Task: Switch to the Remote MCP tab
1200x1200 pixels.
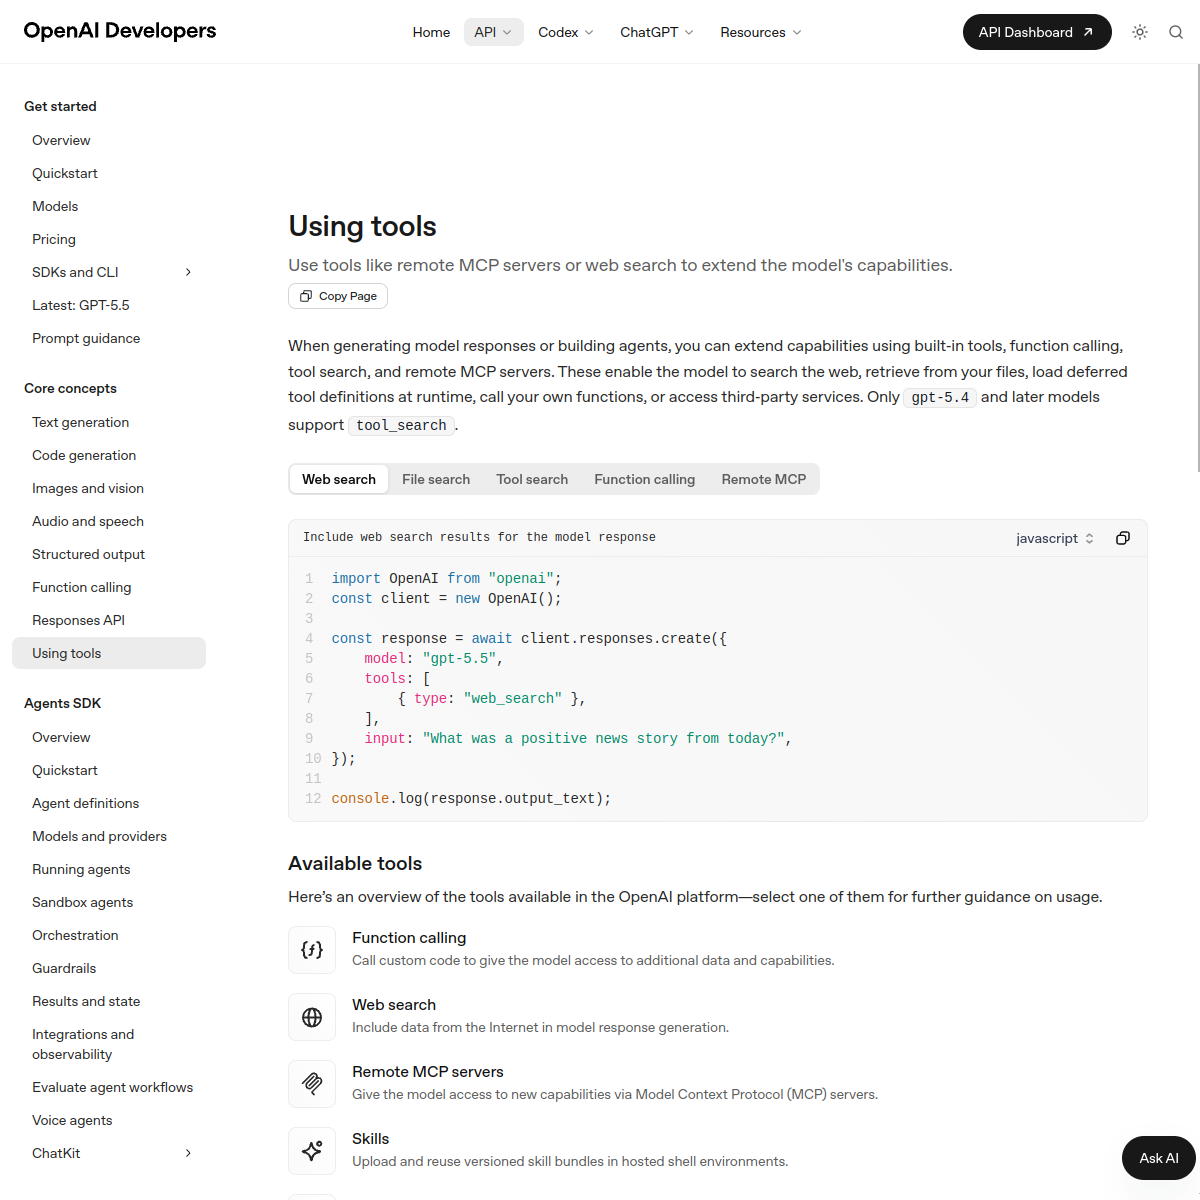Action: point(764,479)
